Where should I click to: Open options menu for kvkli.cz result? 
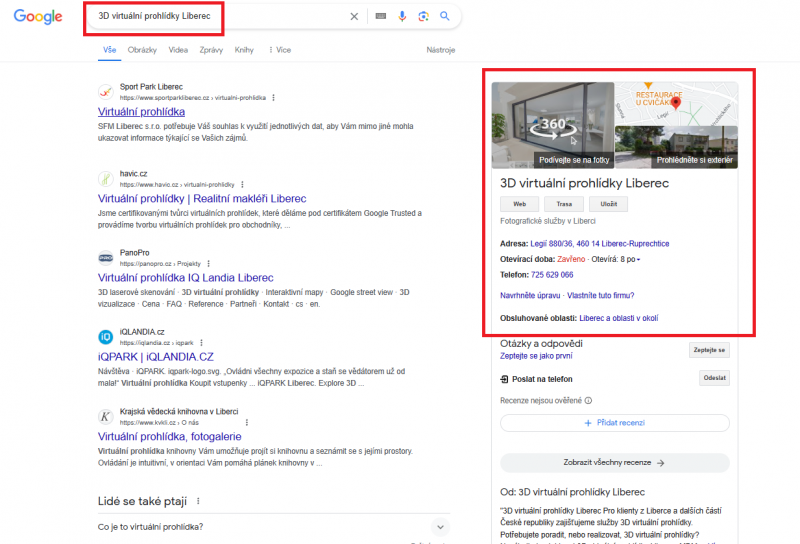coord(247,422)
